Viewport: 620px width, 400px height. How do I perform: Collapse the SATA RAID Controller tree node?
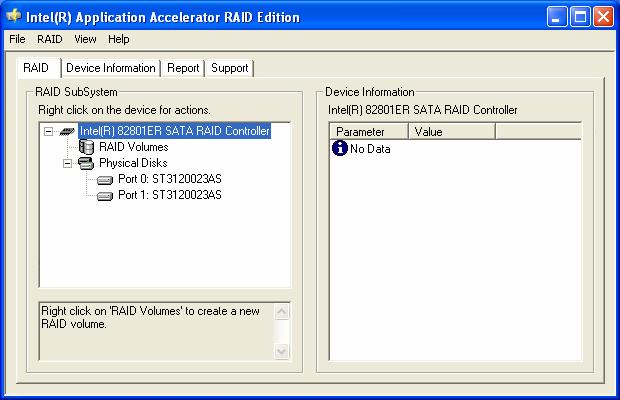(48, 131)
